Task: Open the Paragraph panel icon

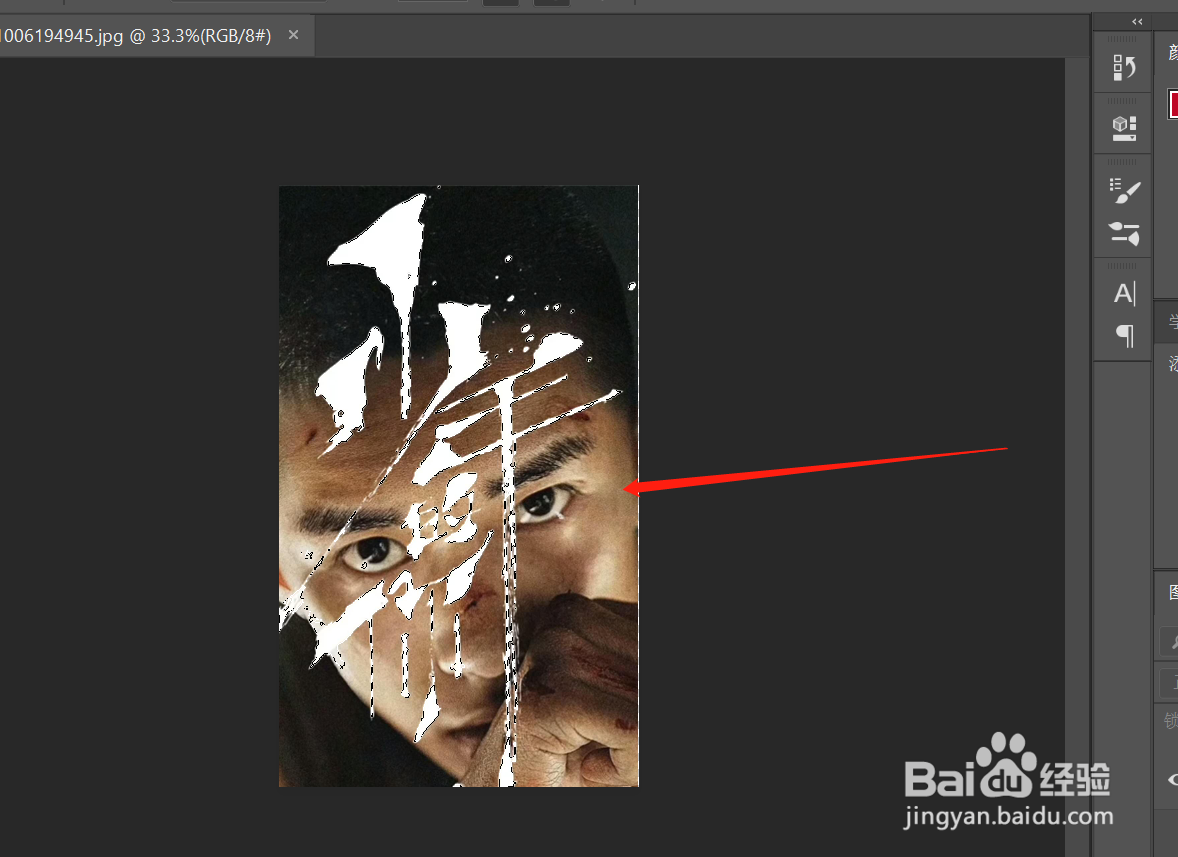Action: 1125,335
